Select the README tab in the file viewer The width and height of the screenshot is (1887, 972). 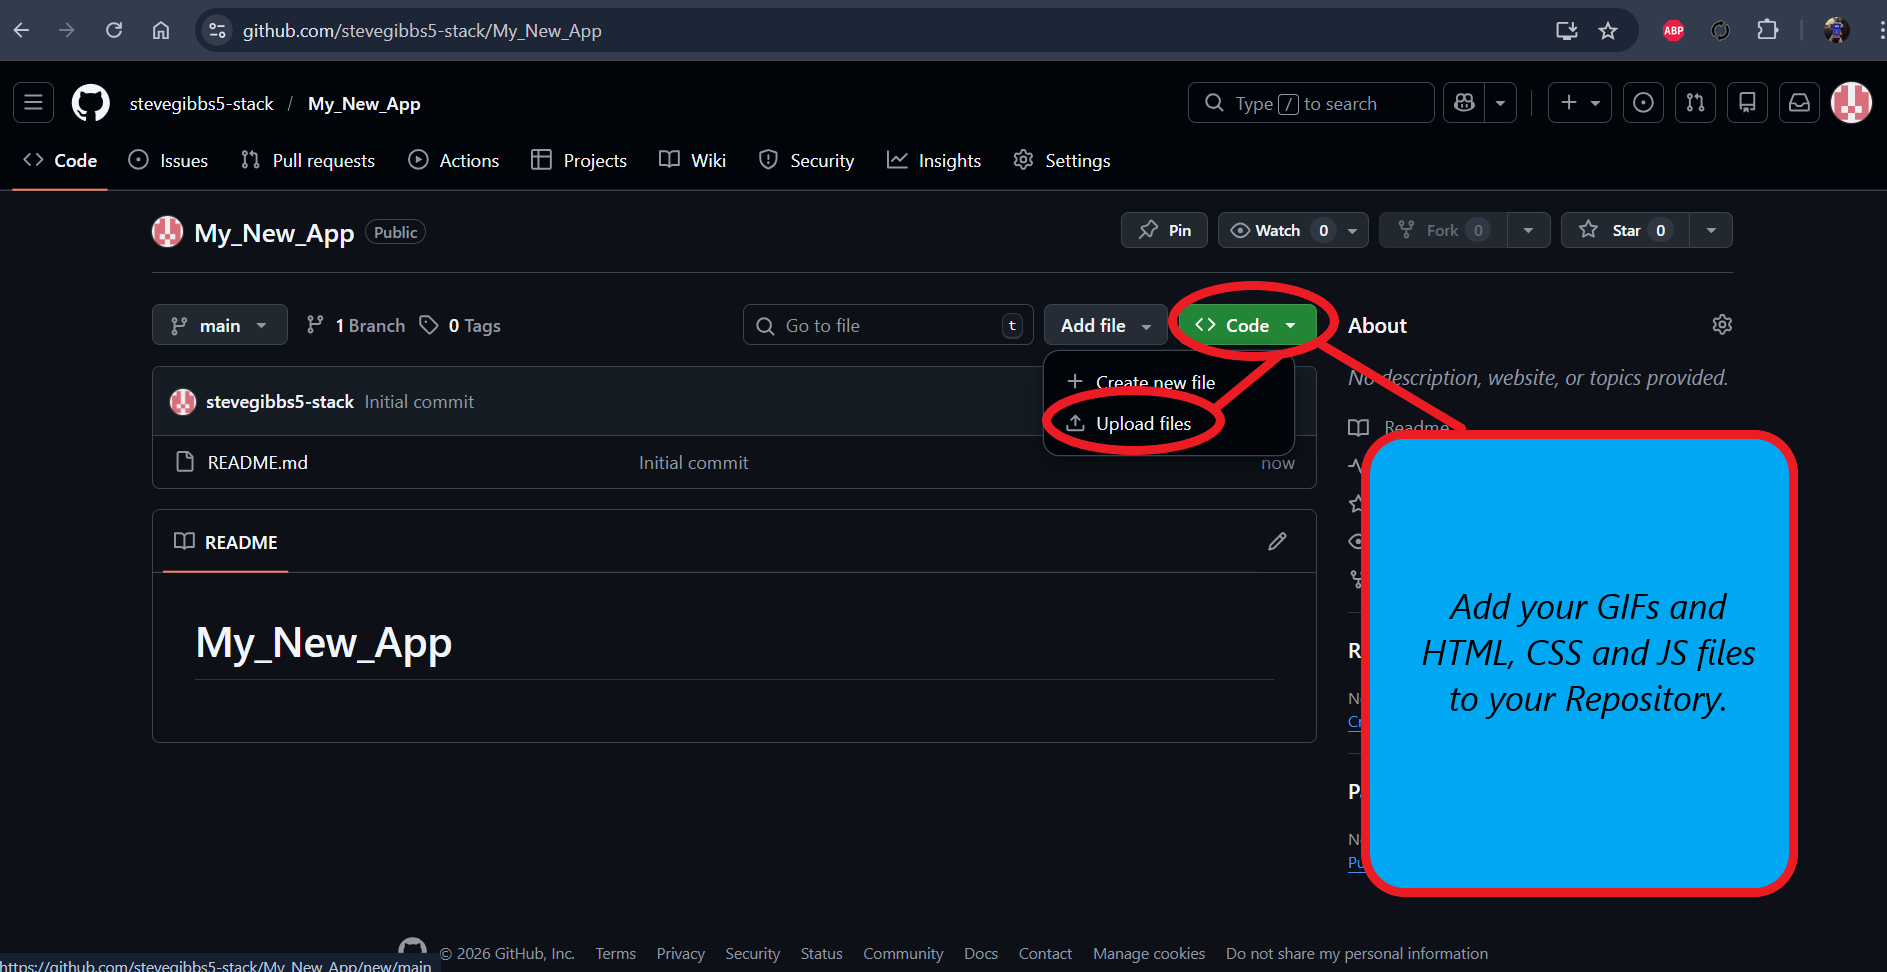point(226,542)
